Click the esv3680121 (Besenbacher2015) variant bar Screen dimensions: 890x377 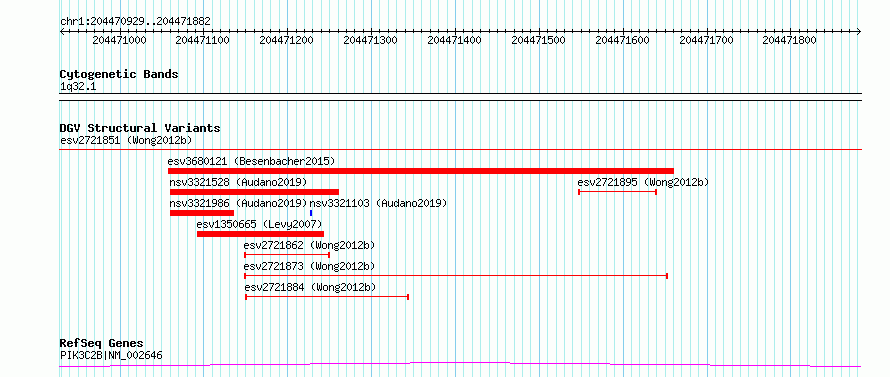(x=421, y=171)
